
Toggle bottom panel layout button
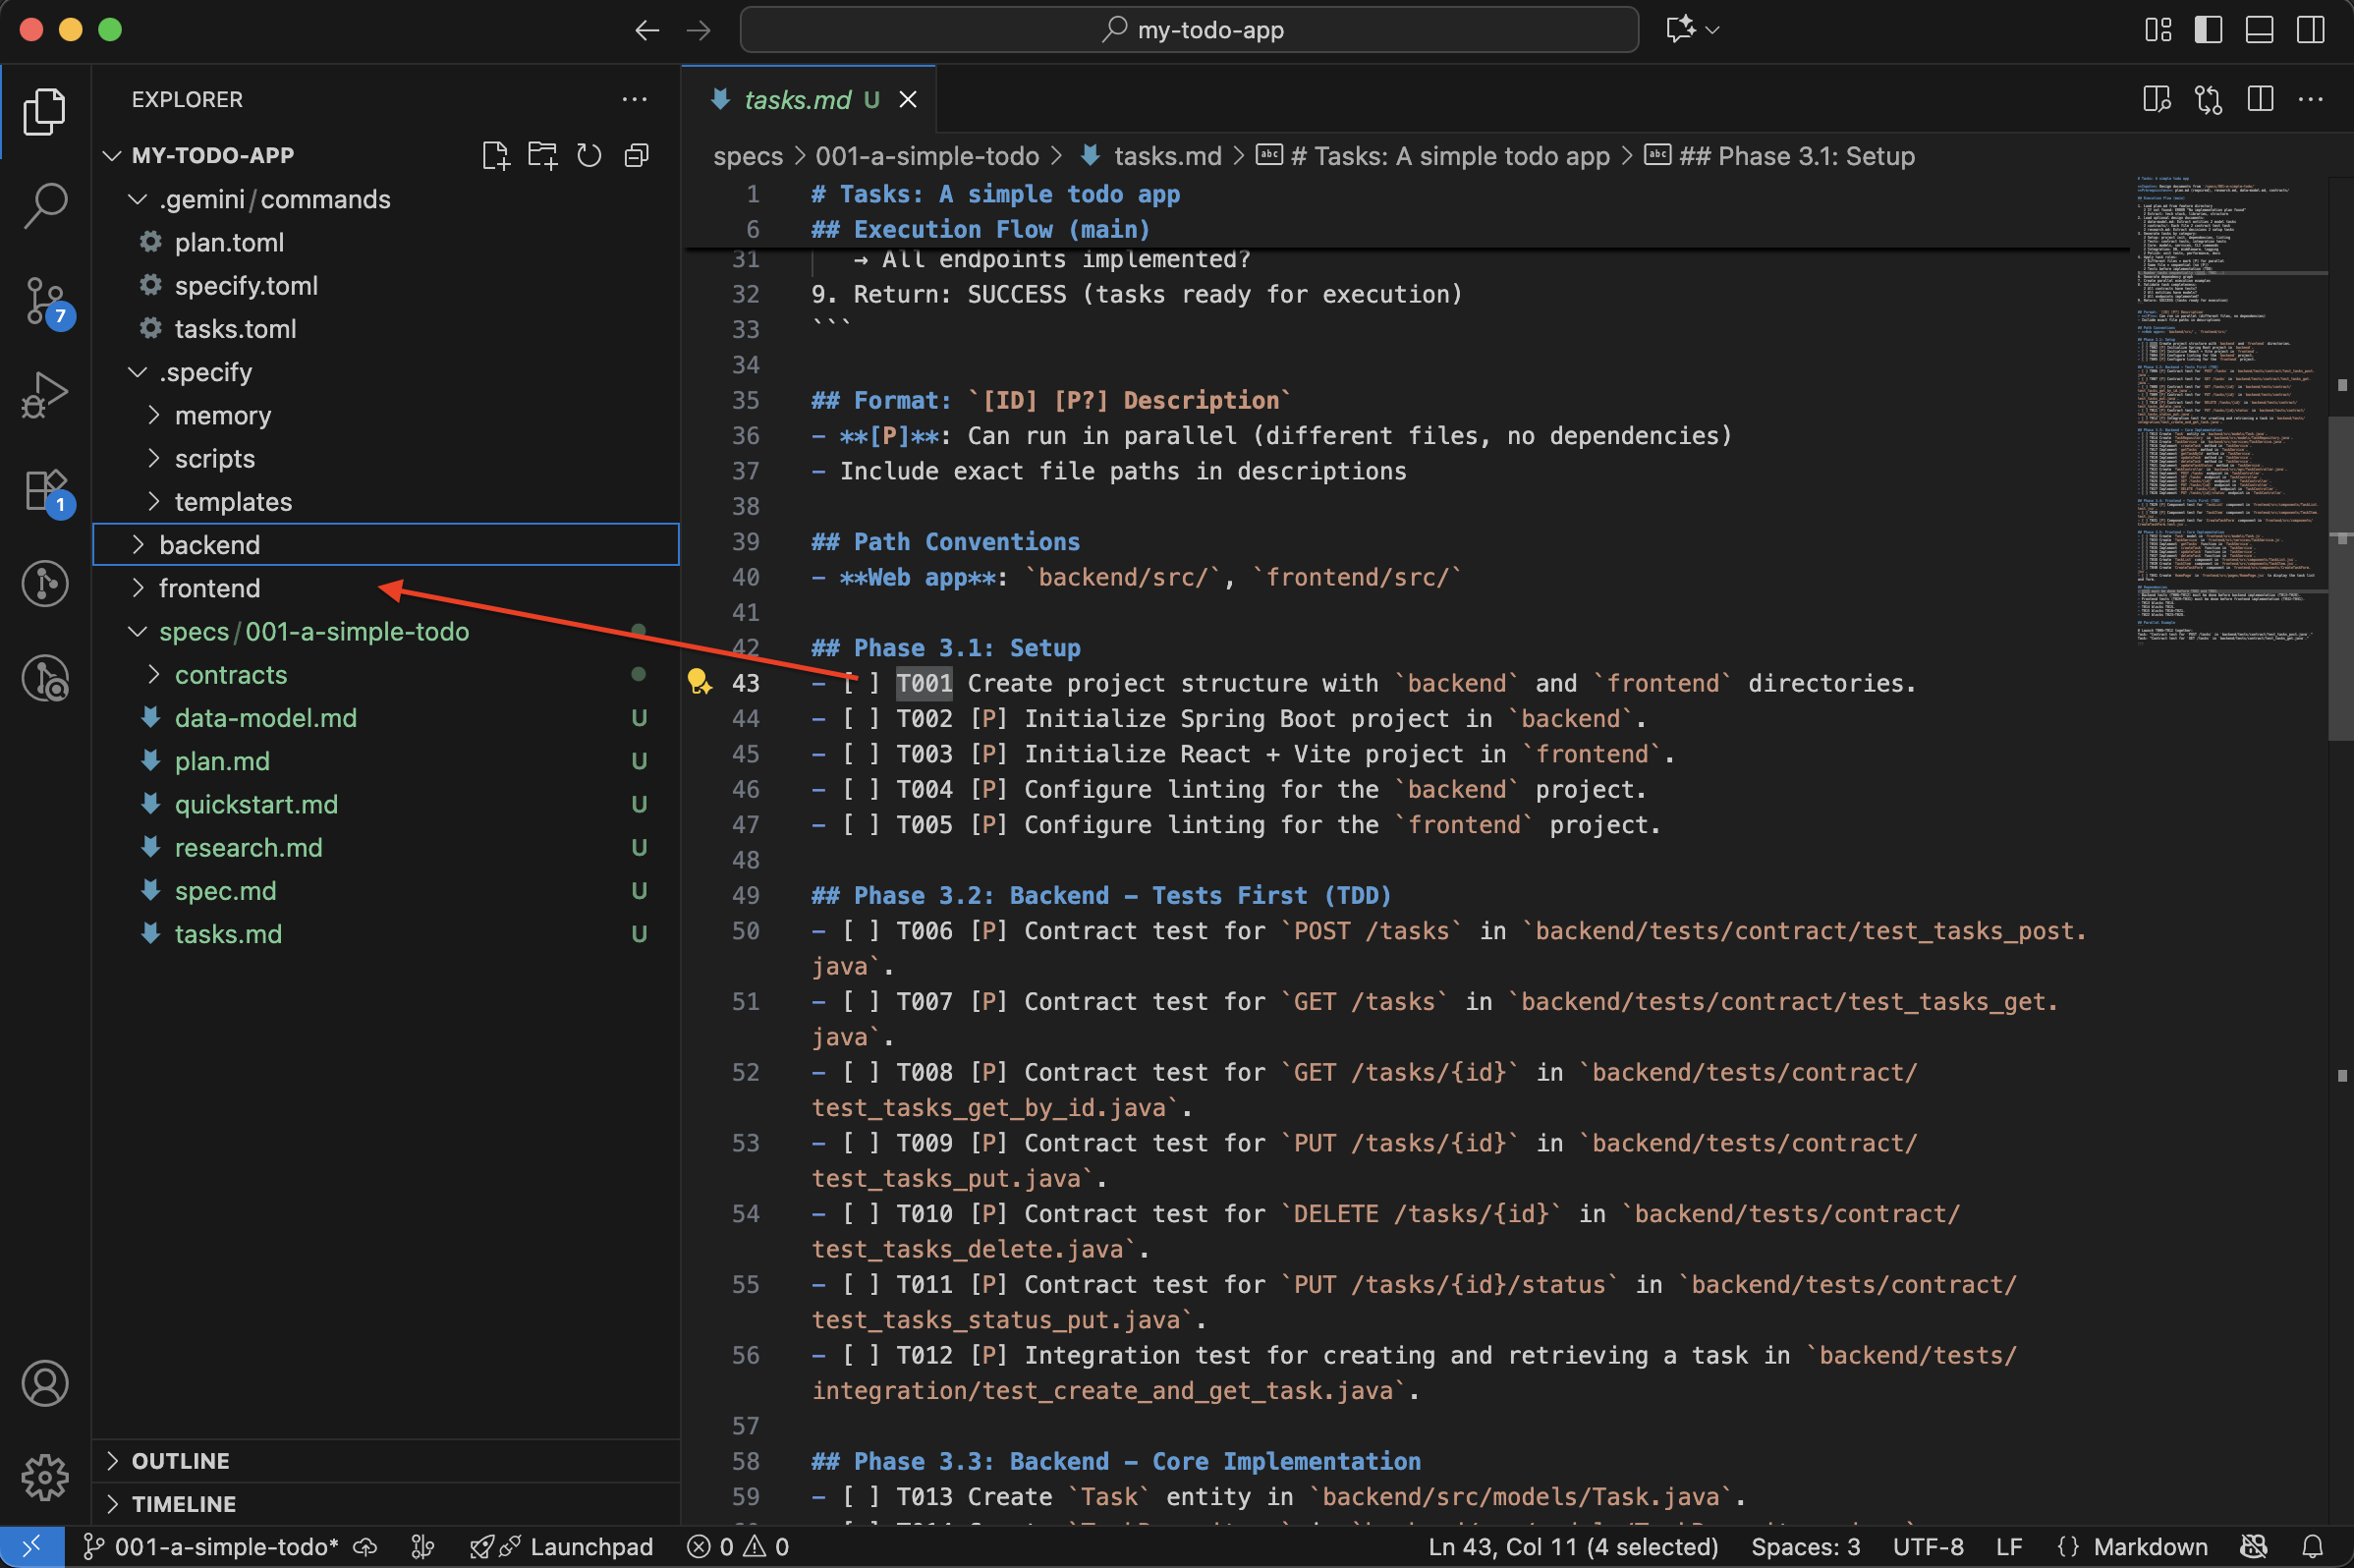pos(2259,30)
